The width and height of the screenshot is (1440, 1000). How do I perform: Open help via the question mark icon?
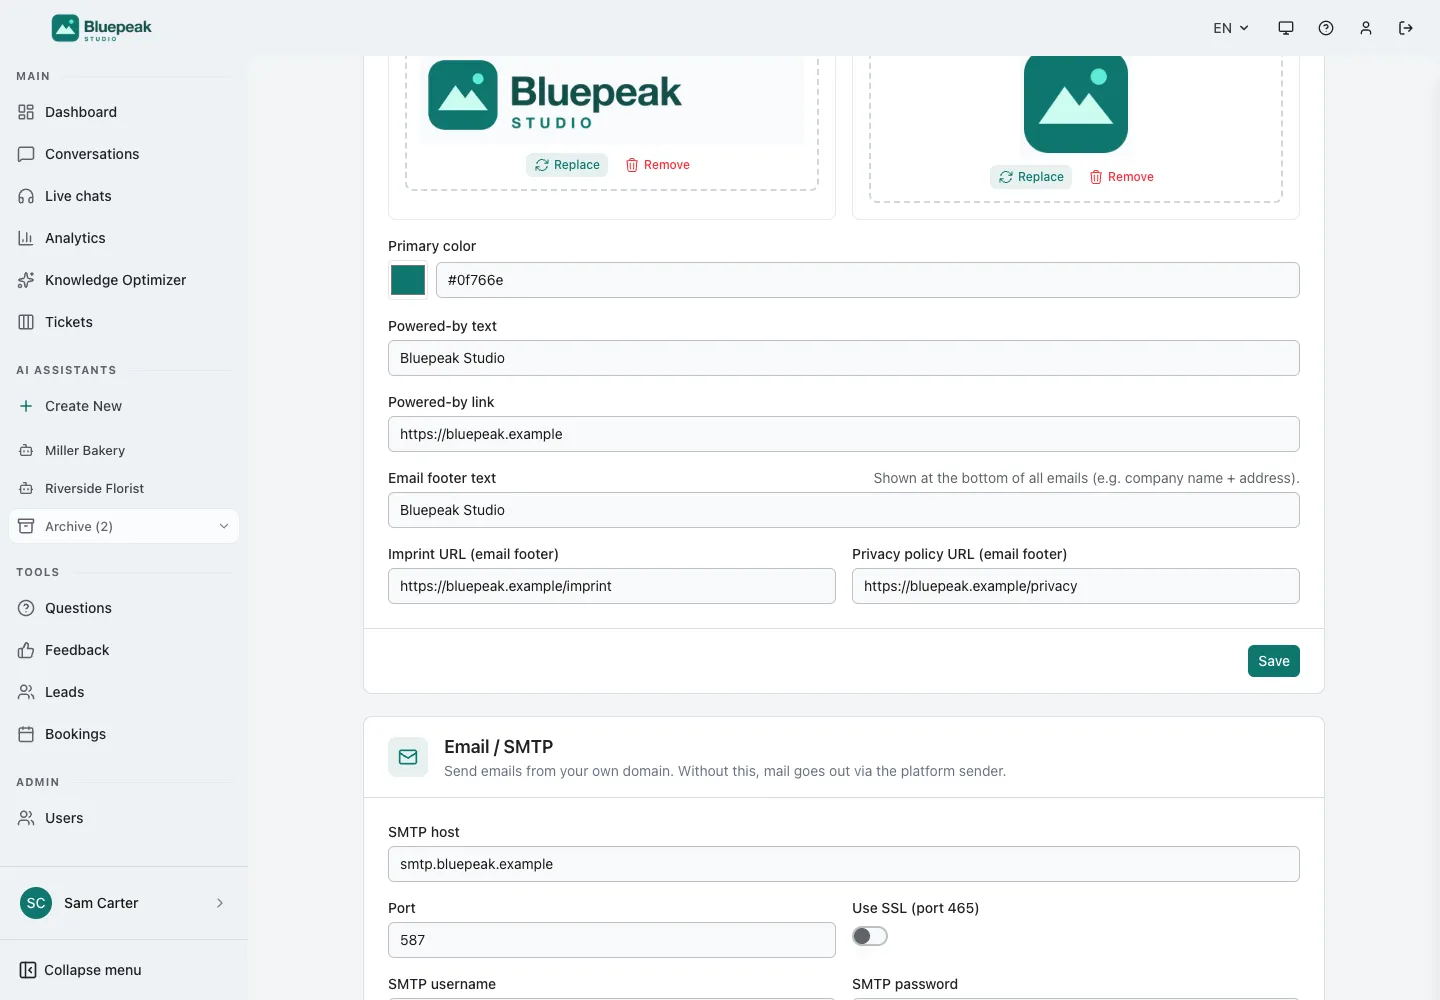pos(1326,28)
